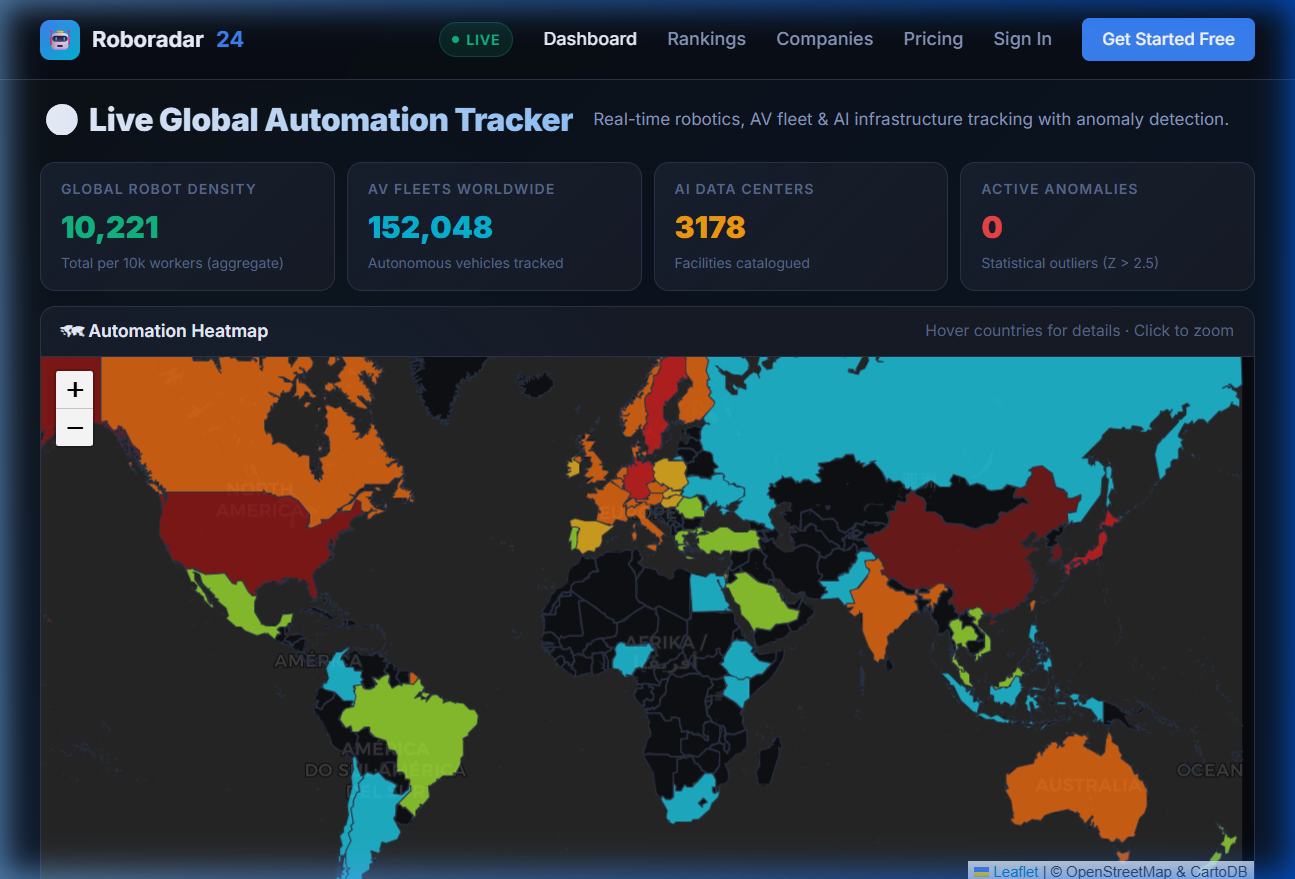Screen dimensions: 1295x879
Task: Click the world map icon beside Automation Heatmap
Action: (x=71, y=331)
